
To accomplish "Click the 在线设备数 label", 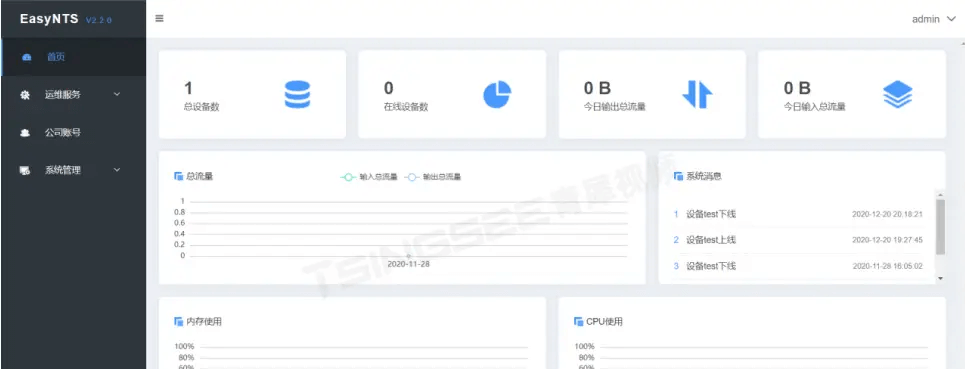I will [x=406, y=107].
